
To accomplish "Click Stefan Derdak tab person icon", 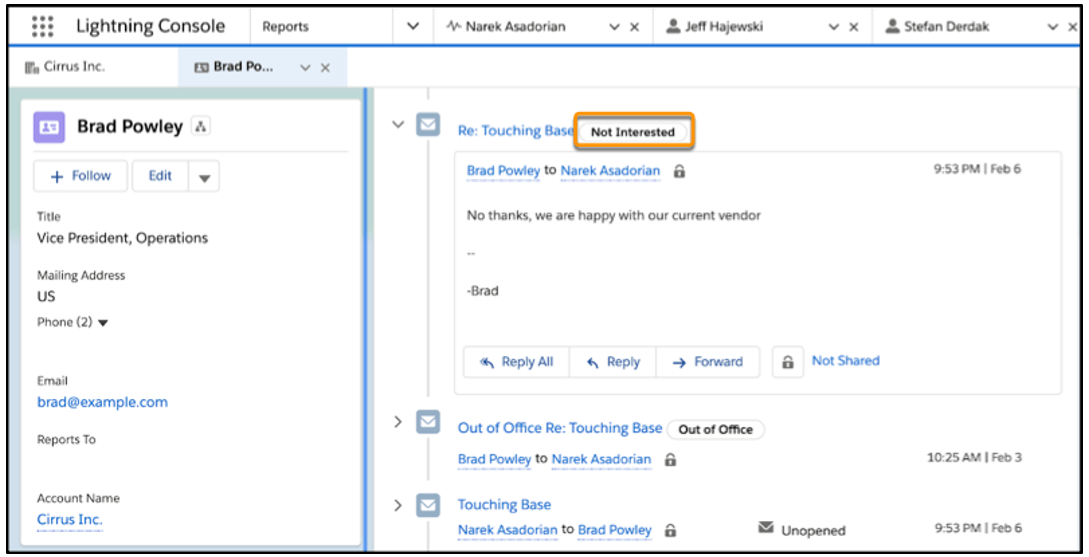I will 892,26.
